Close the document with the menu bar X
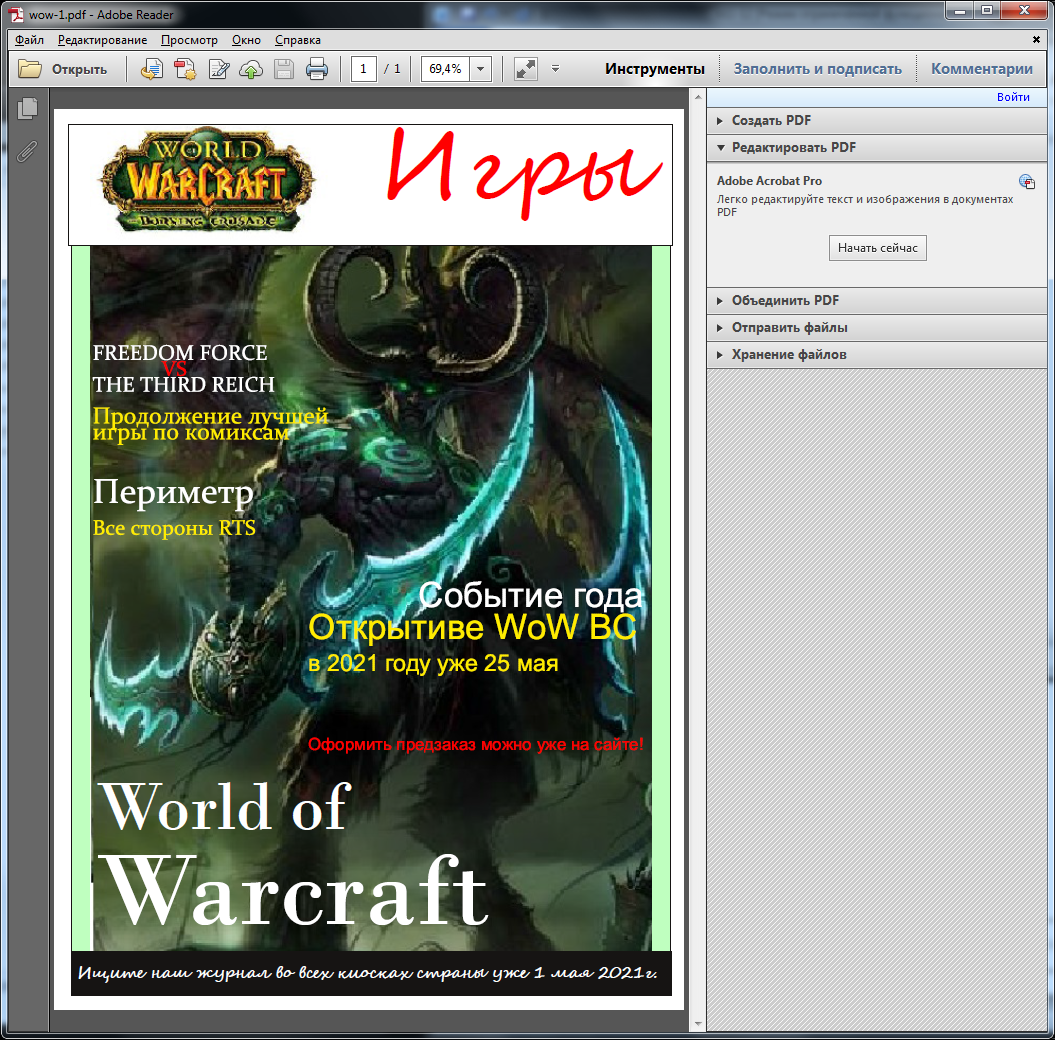This screenshot has height=1040, width=1055. pos(1036,40)
